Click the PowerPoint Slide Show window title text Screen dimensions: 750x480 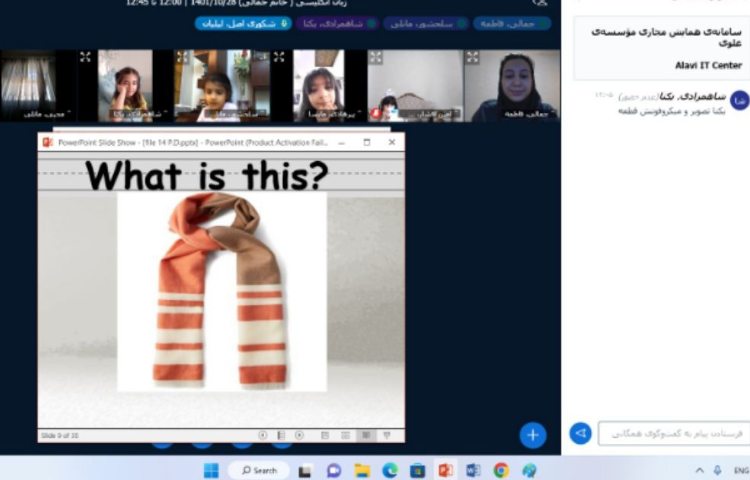click(x=193, y=142)
